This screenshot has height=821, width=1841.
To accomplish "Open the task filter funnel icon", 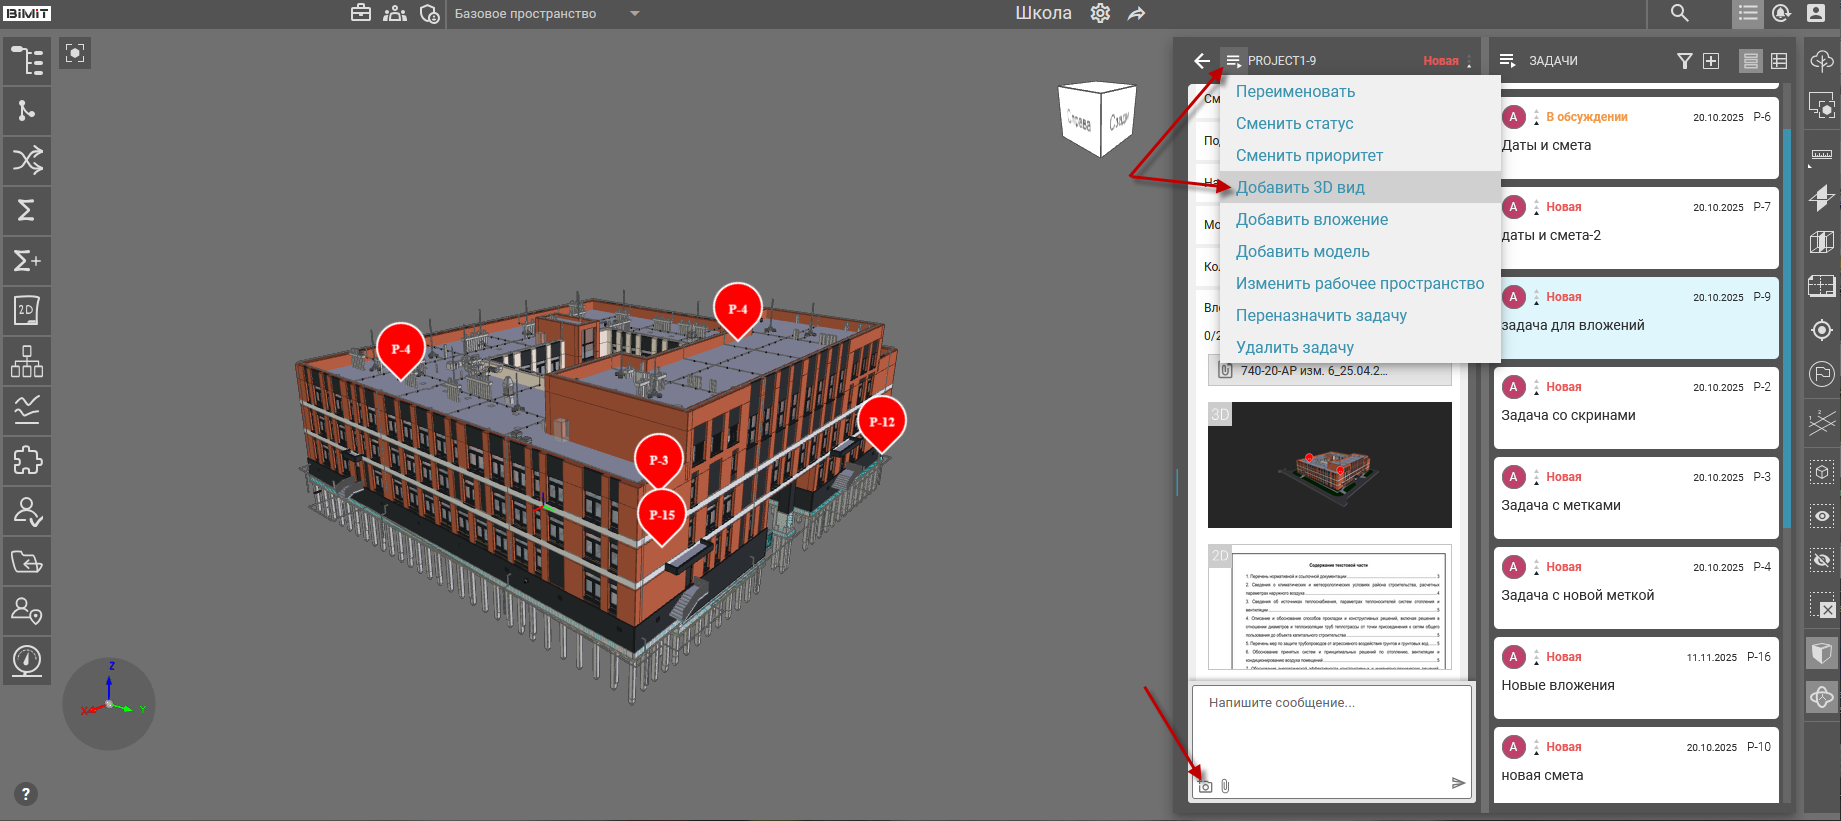I will coord(1684,61).
